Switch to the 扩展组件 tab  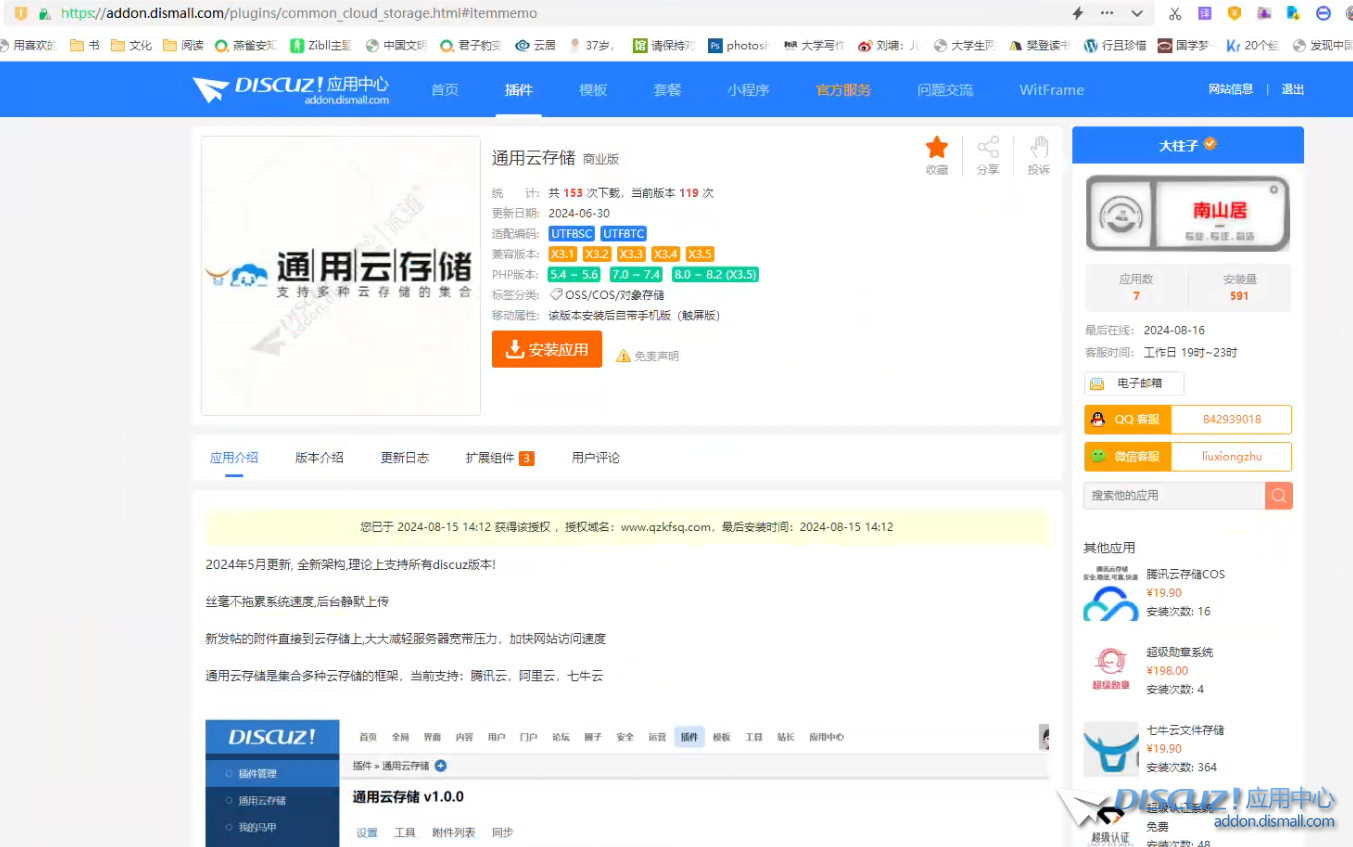click(499, 458)
